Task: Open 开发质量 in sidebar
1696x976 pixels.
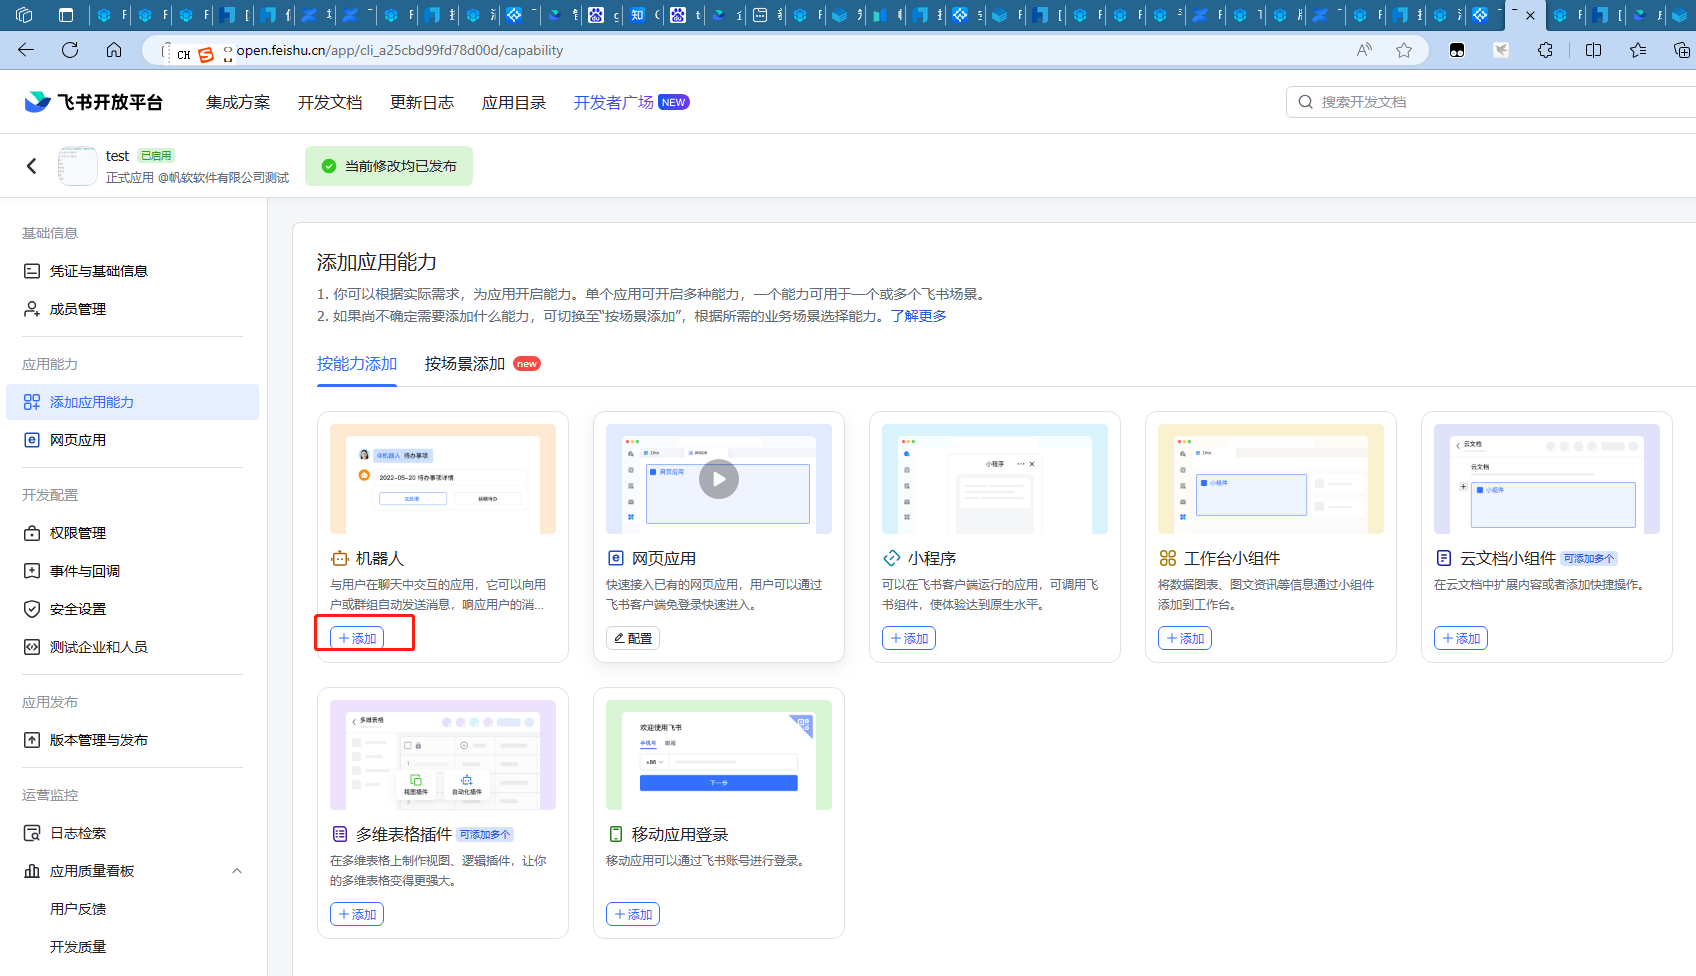Action: pyautogui.click(x=78, y=947)
